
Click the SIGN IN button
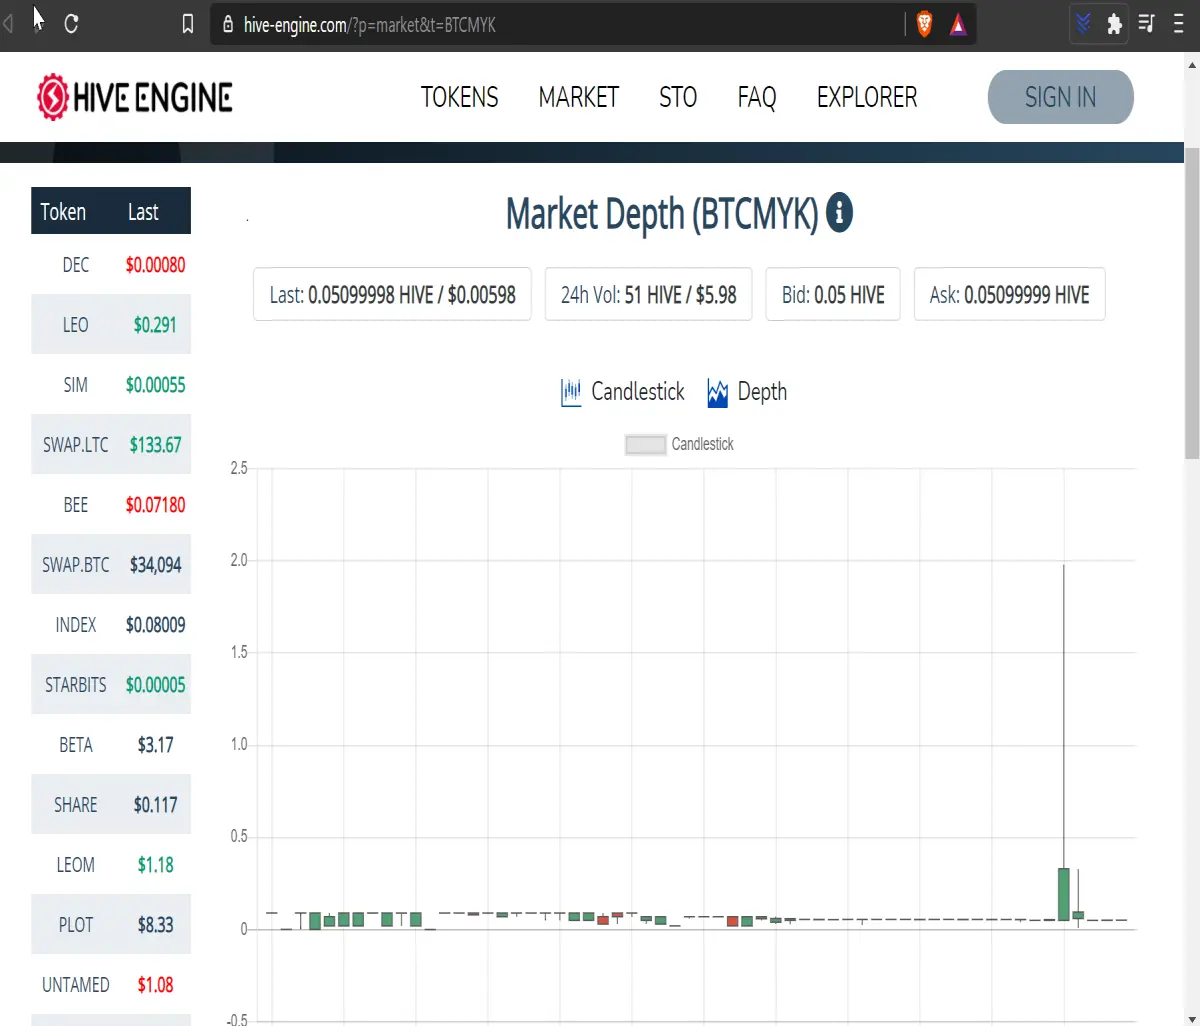(1061, 97)
